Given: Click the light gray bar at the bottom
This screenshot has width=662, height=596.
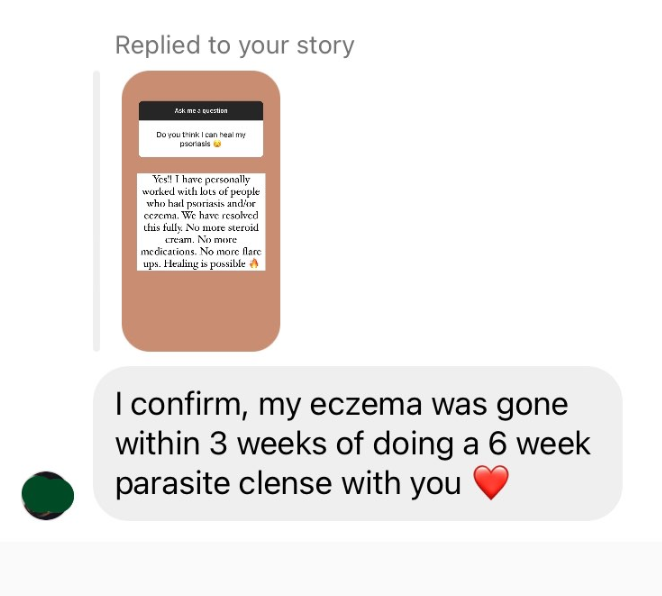Looking at the screenshot, I should point(331,569).
